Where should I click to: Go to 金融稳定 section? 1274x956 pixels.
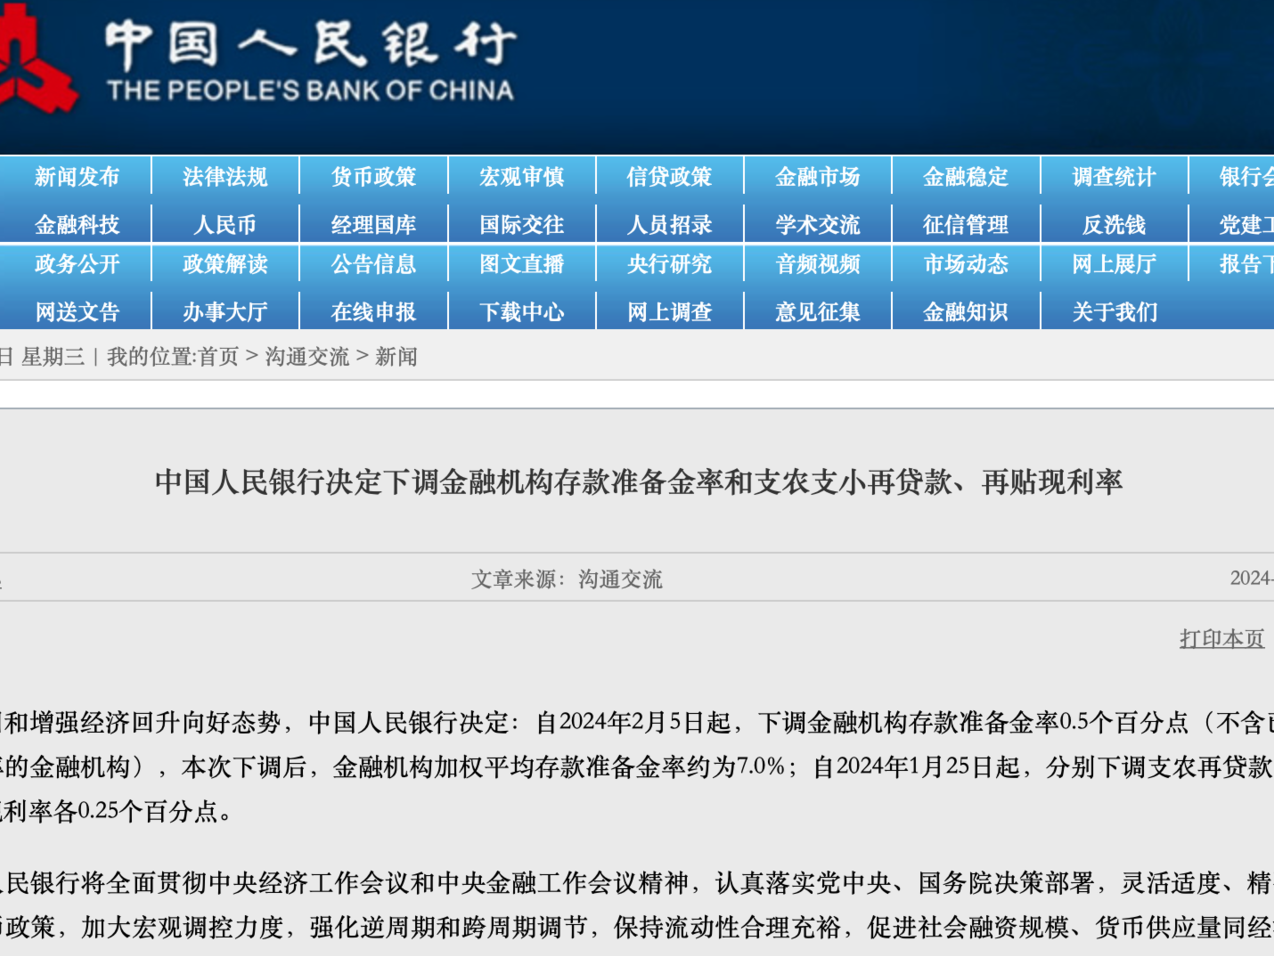pos(965,177)
